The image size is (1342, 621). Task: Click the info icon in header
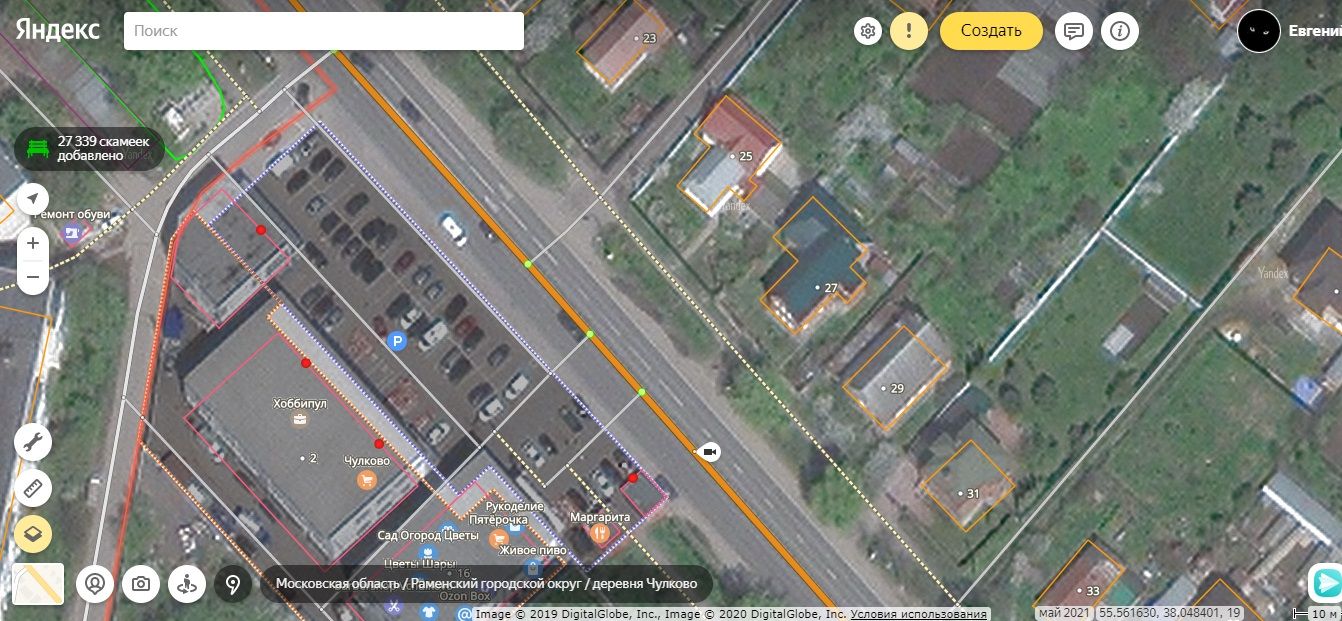point(1120,31)
